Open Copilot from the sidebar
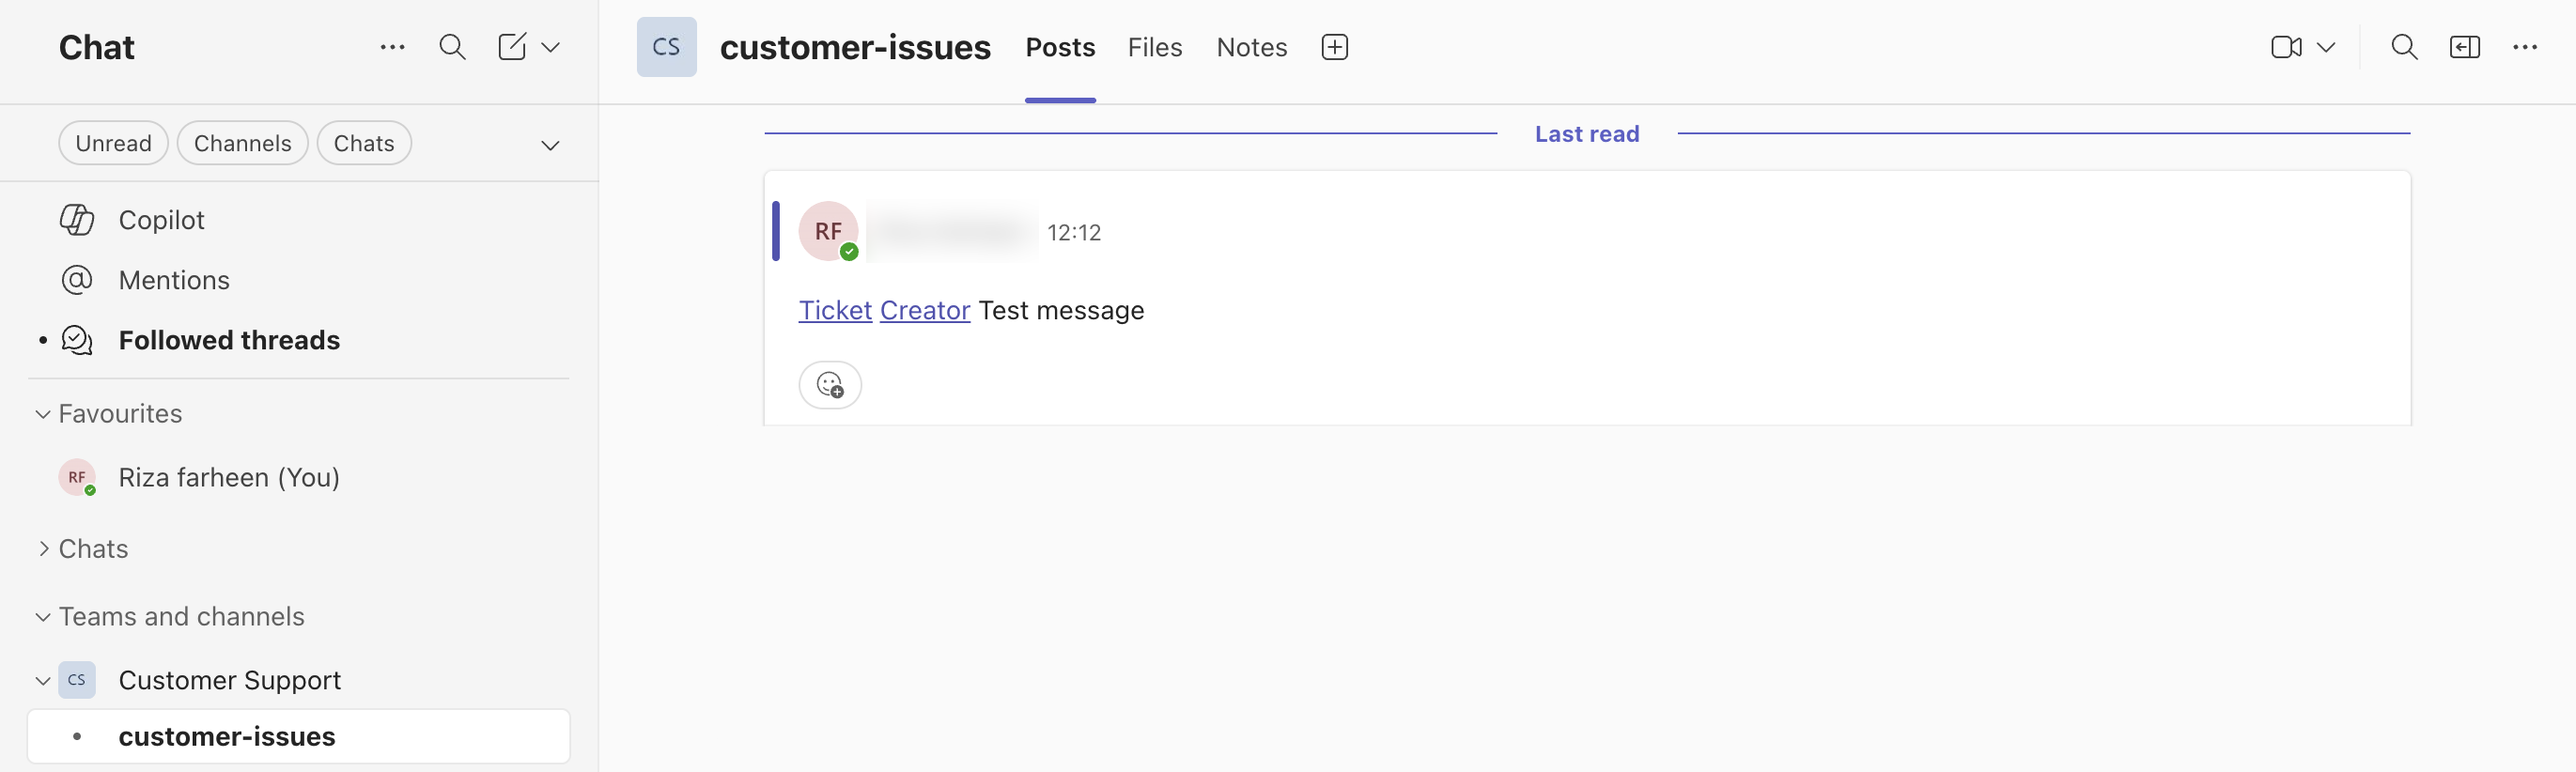The image size is (2576, 772). pyautogui.click(x=160, y=219)
